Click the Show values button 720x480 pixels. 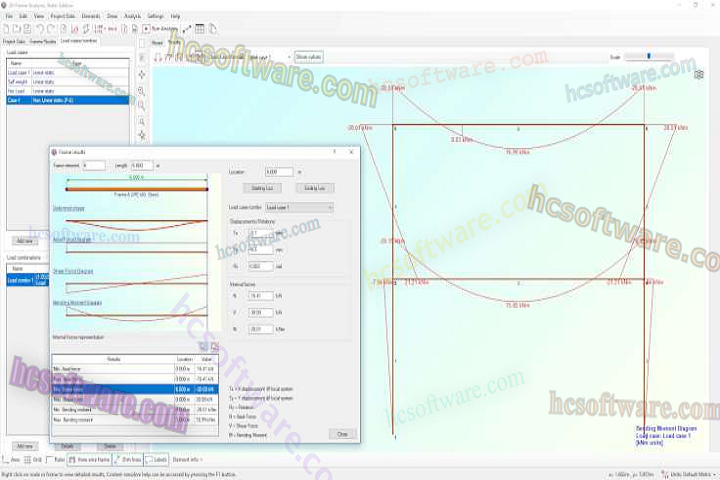coord(308,57)
